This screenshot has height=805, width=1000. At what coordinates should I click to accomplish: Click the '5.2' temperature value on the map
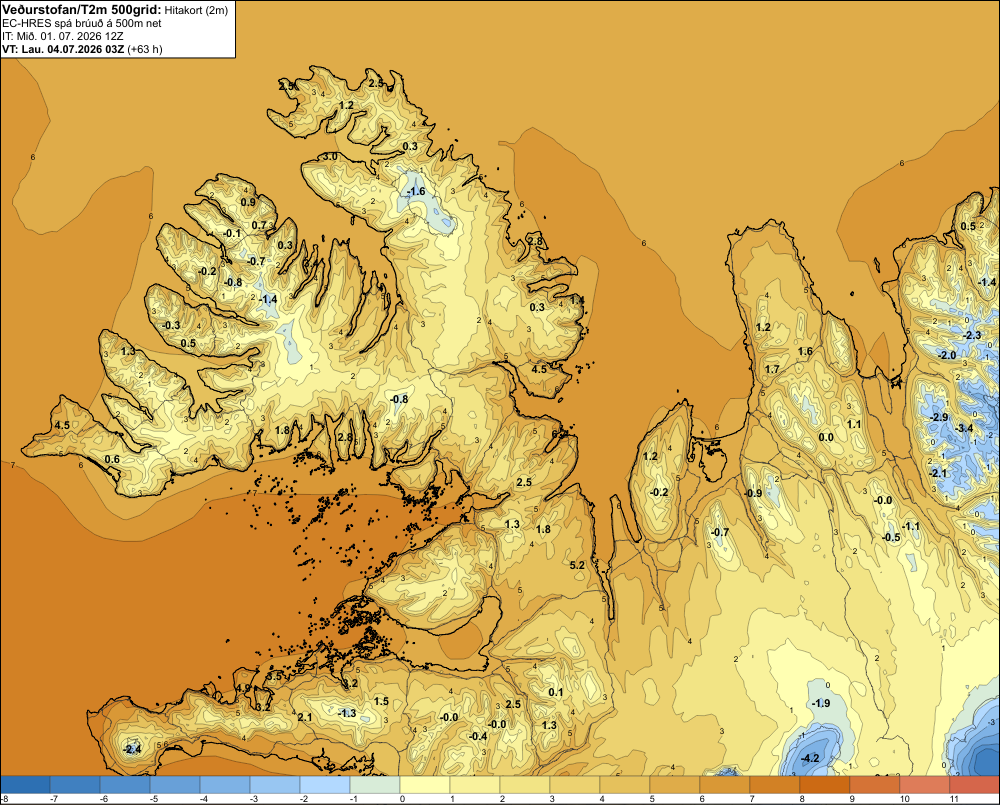[x=577, y=565]
